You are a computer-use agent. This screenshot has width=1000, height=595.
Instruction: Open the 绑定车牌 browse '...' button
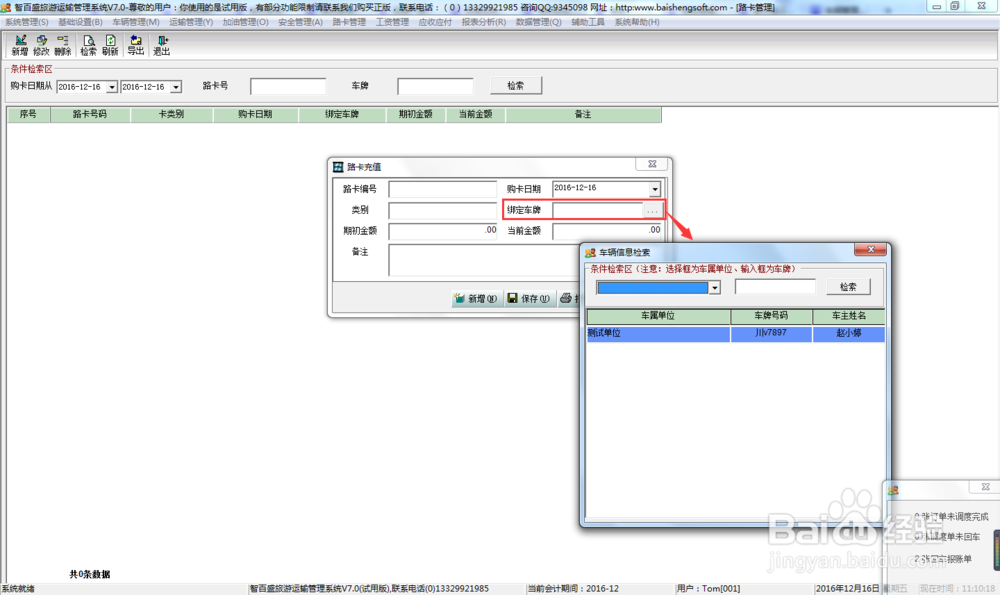coord(652,210)
